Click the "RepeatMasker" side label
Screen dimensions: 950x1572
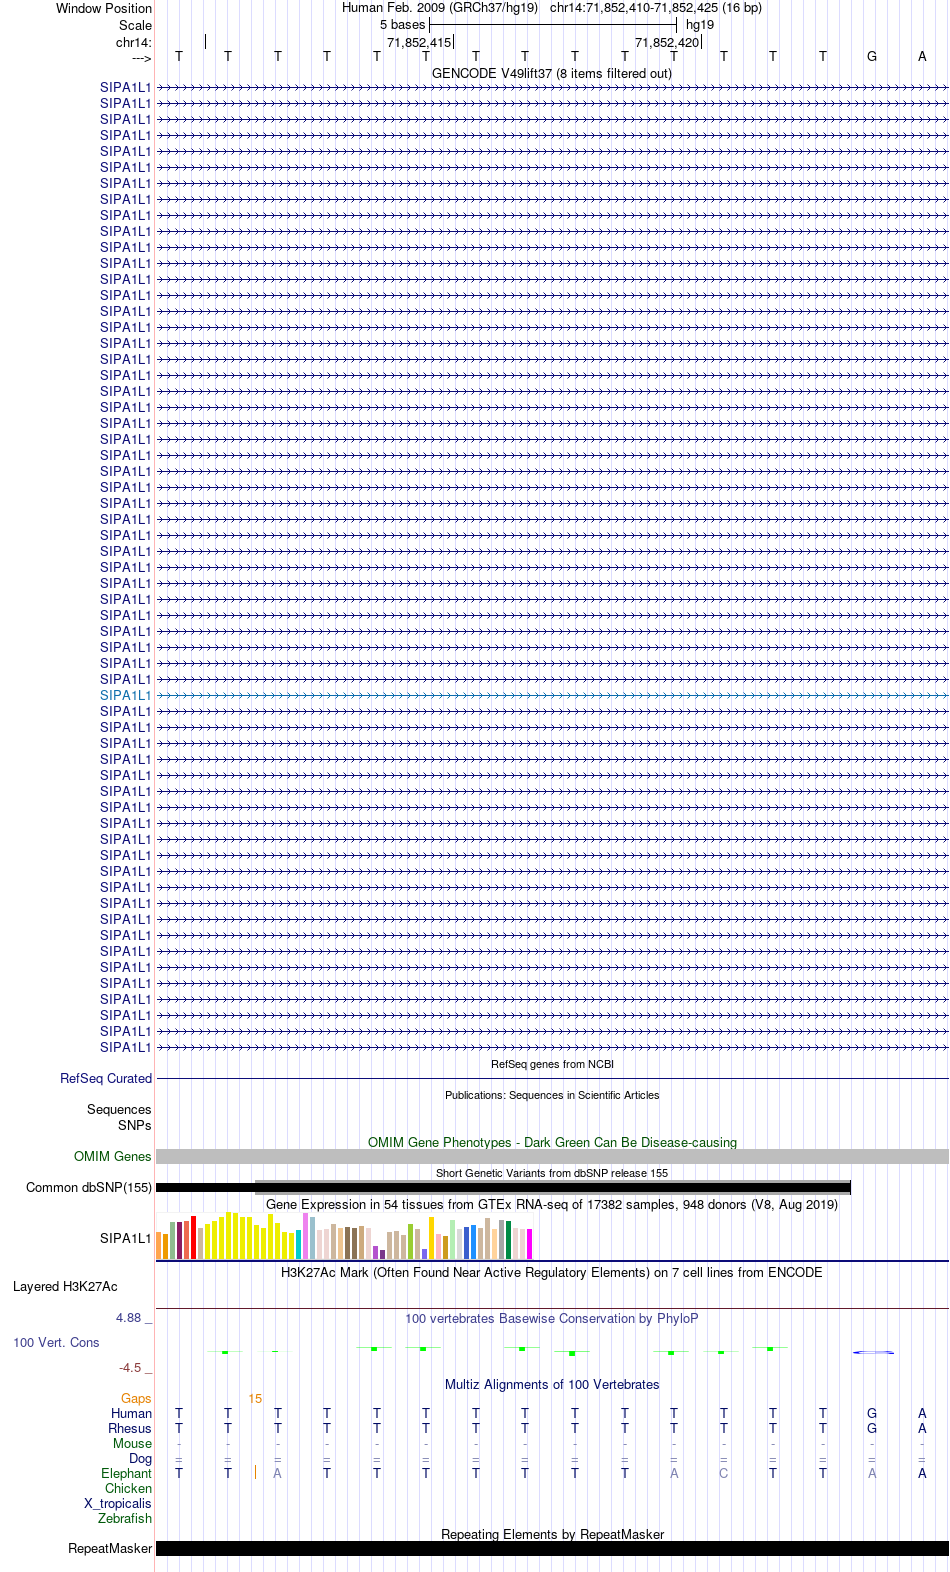click(110, 1548)
